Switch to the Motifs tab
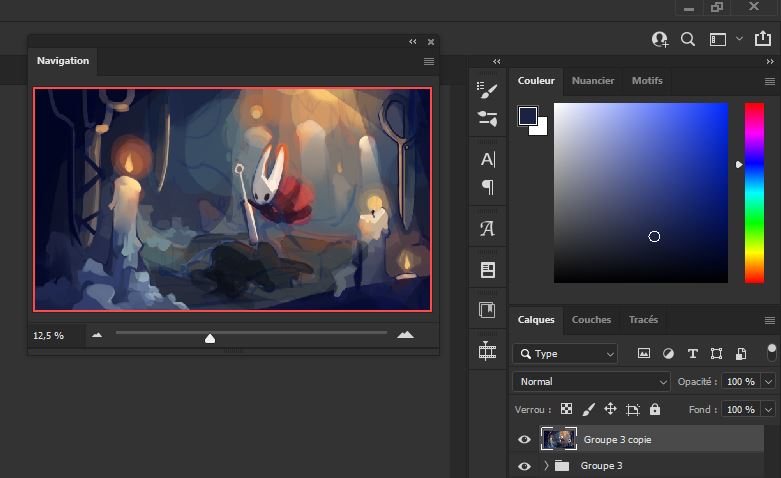 (x=647, y=81)
